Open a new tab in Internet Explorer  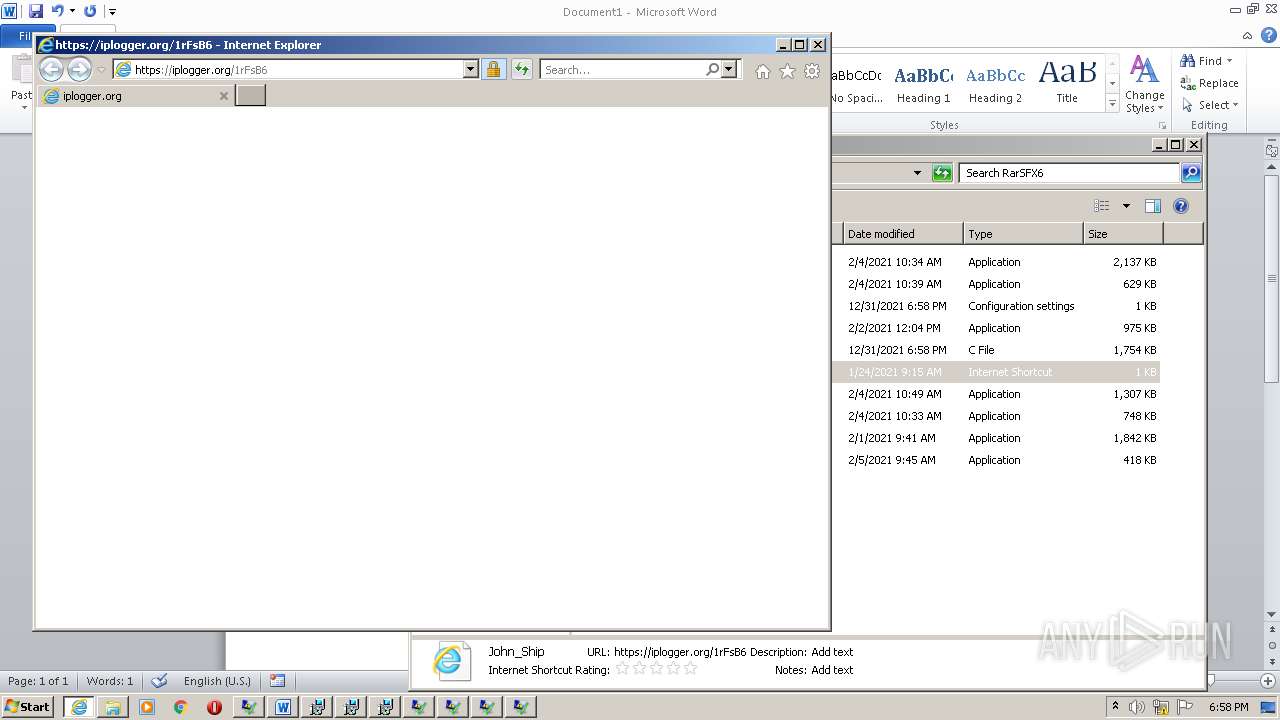pos(250,96)
